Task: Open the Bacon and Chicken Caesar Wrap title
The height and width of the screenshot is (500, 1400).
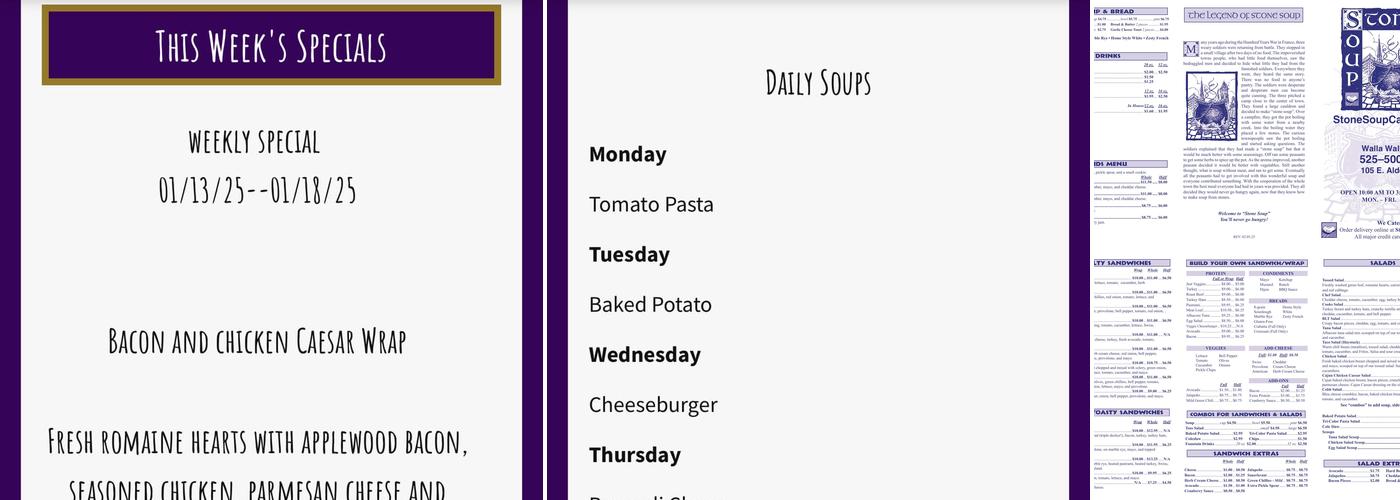Action: point(257,341)
